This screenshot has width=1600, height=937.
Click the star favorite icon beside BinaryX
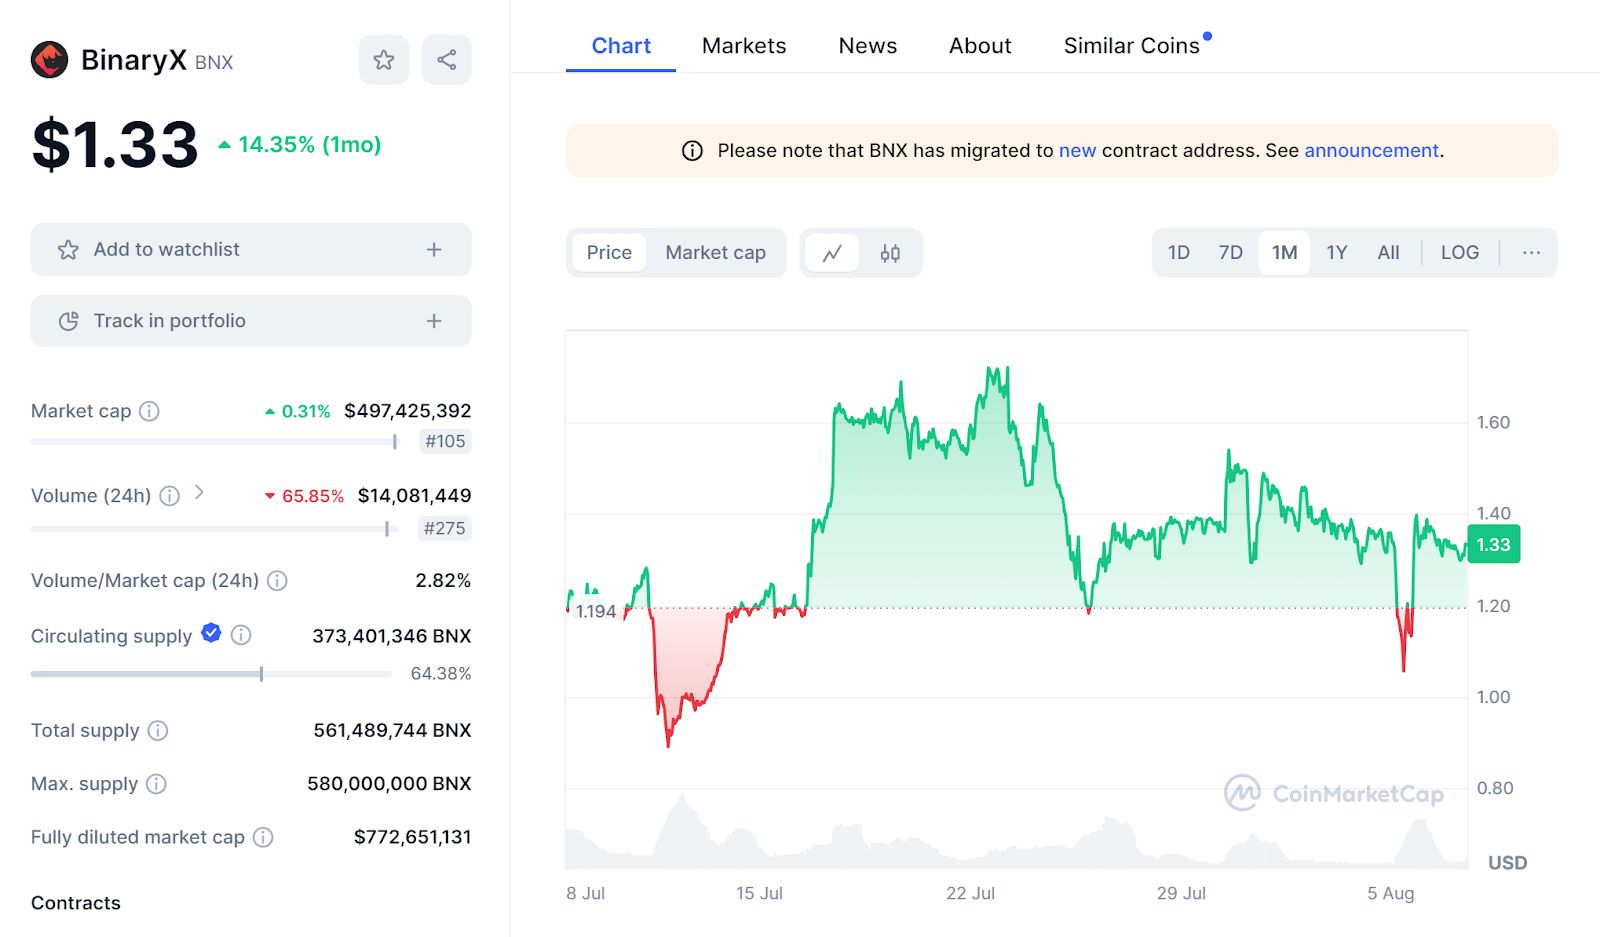point(384,60)
